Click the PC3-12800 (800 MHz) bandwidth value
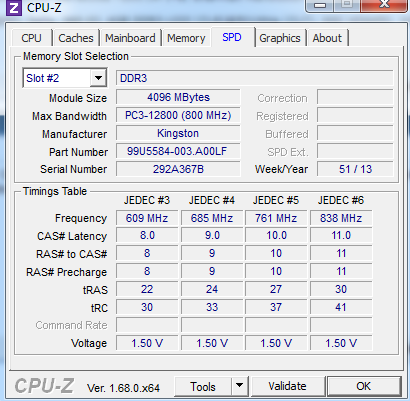Viewport: 410px width, 401px height. 178,115
